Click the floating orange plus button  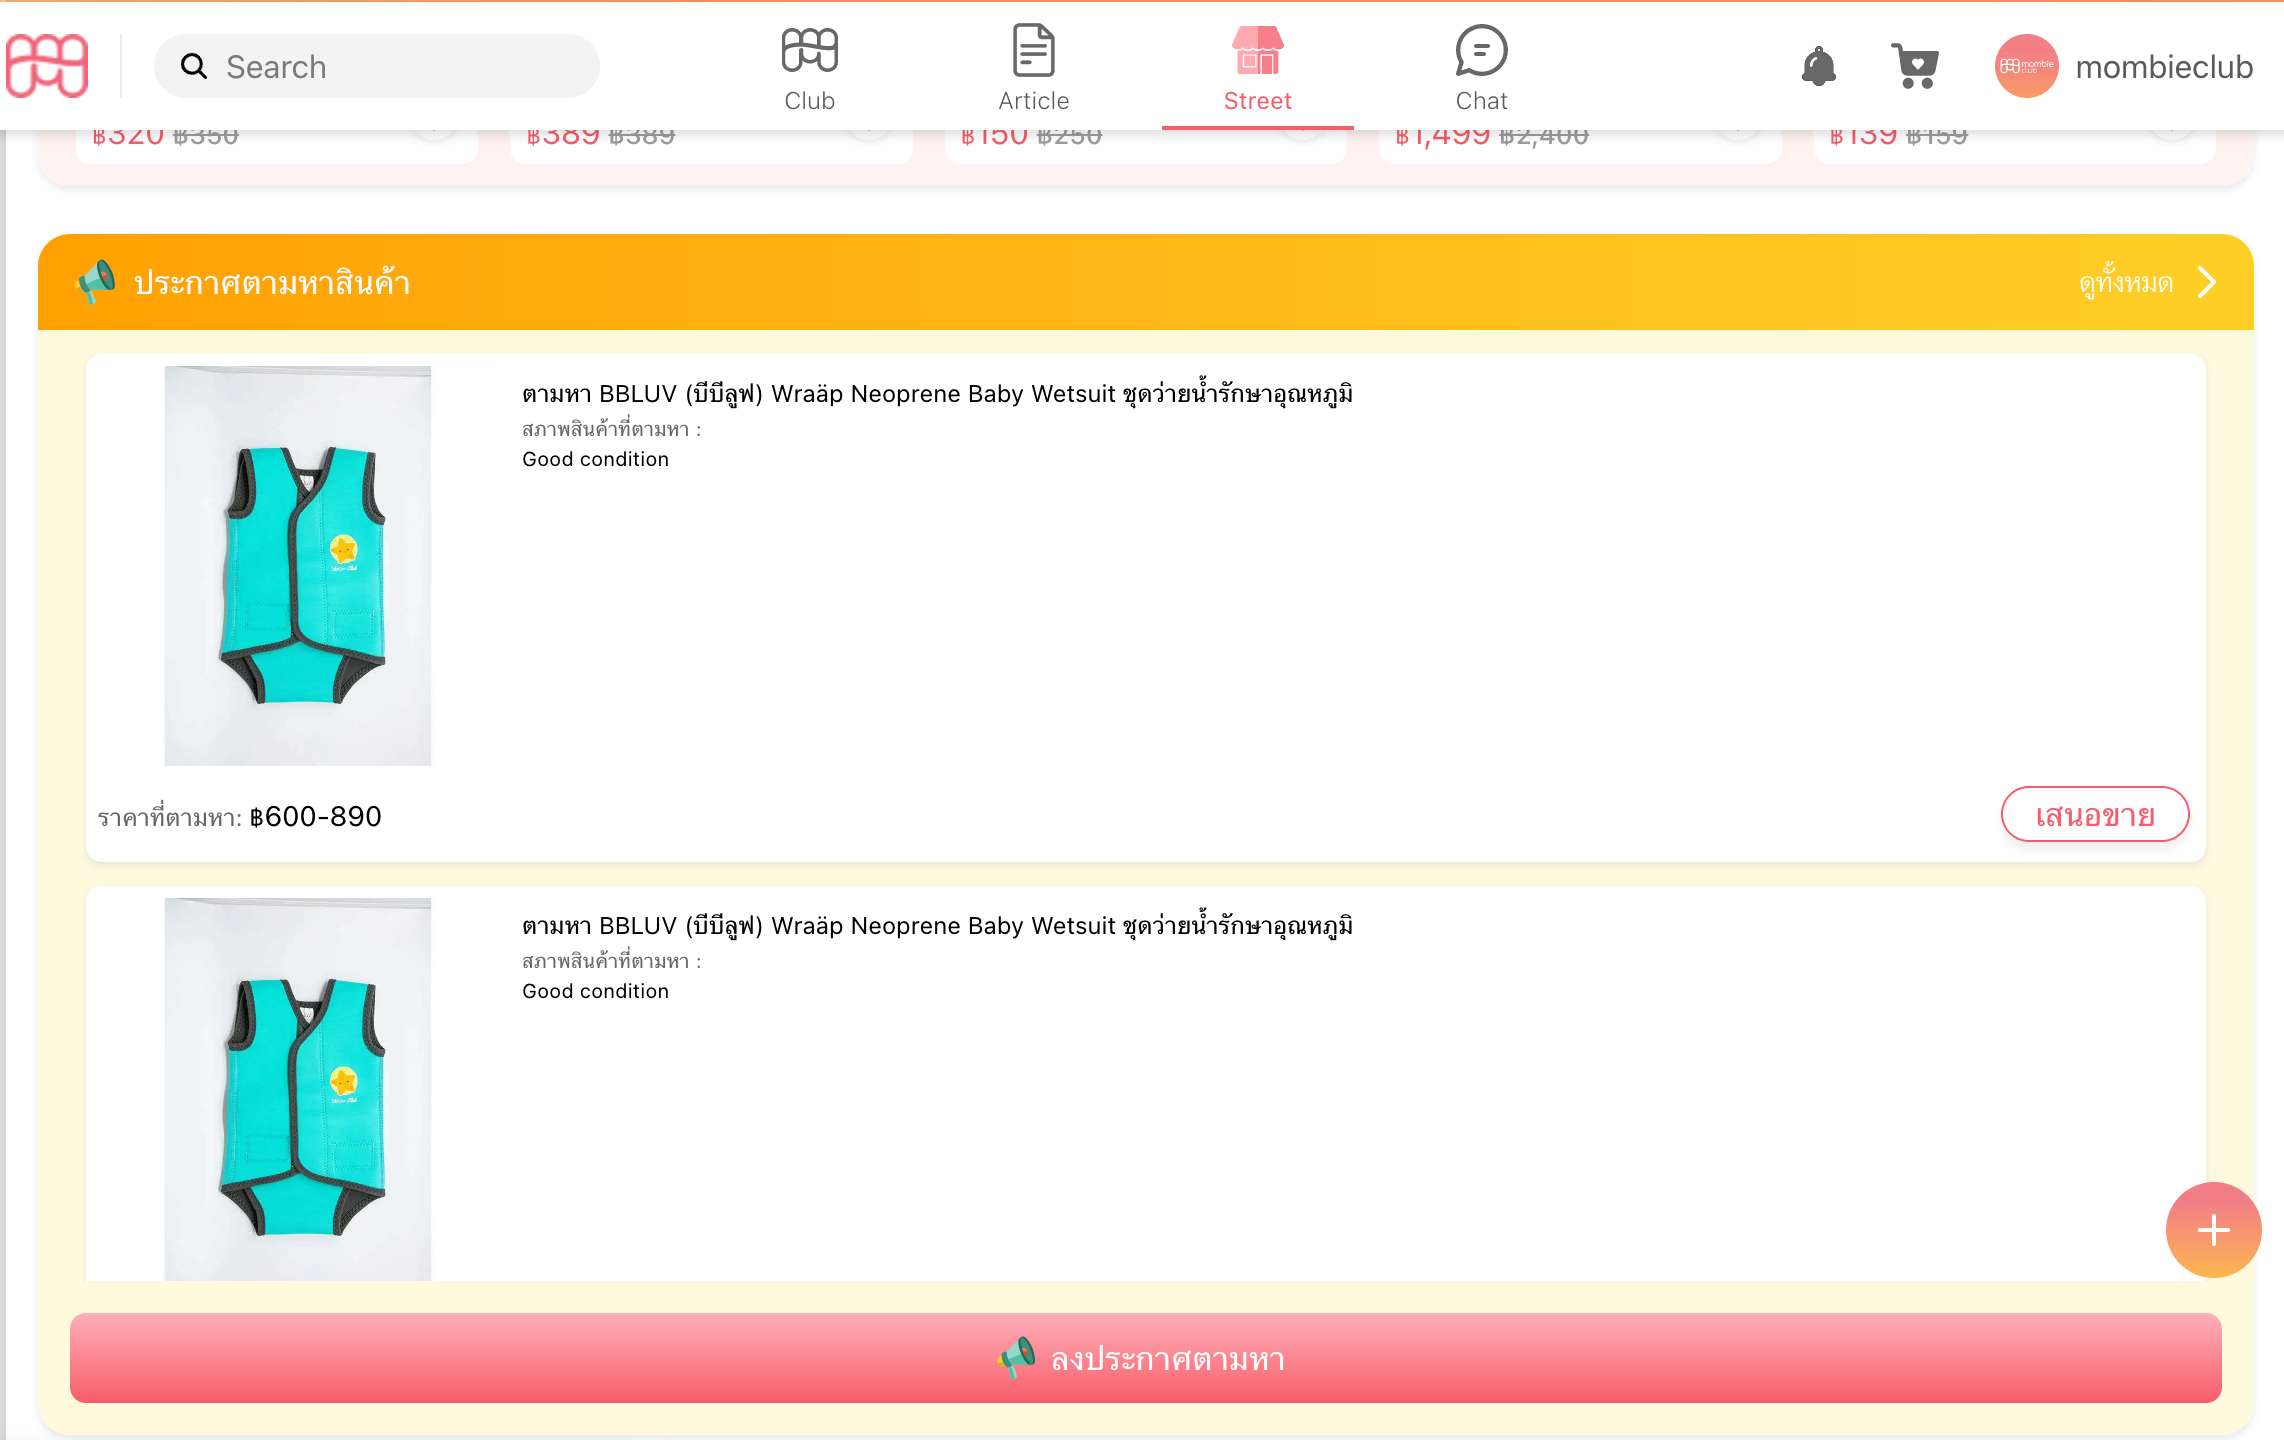2213,1230
